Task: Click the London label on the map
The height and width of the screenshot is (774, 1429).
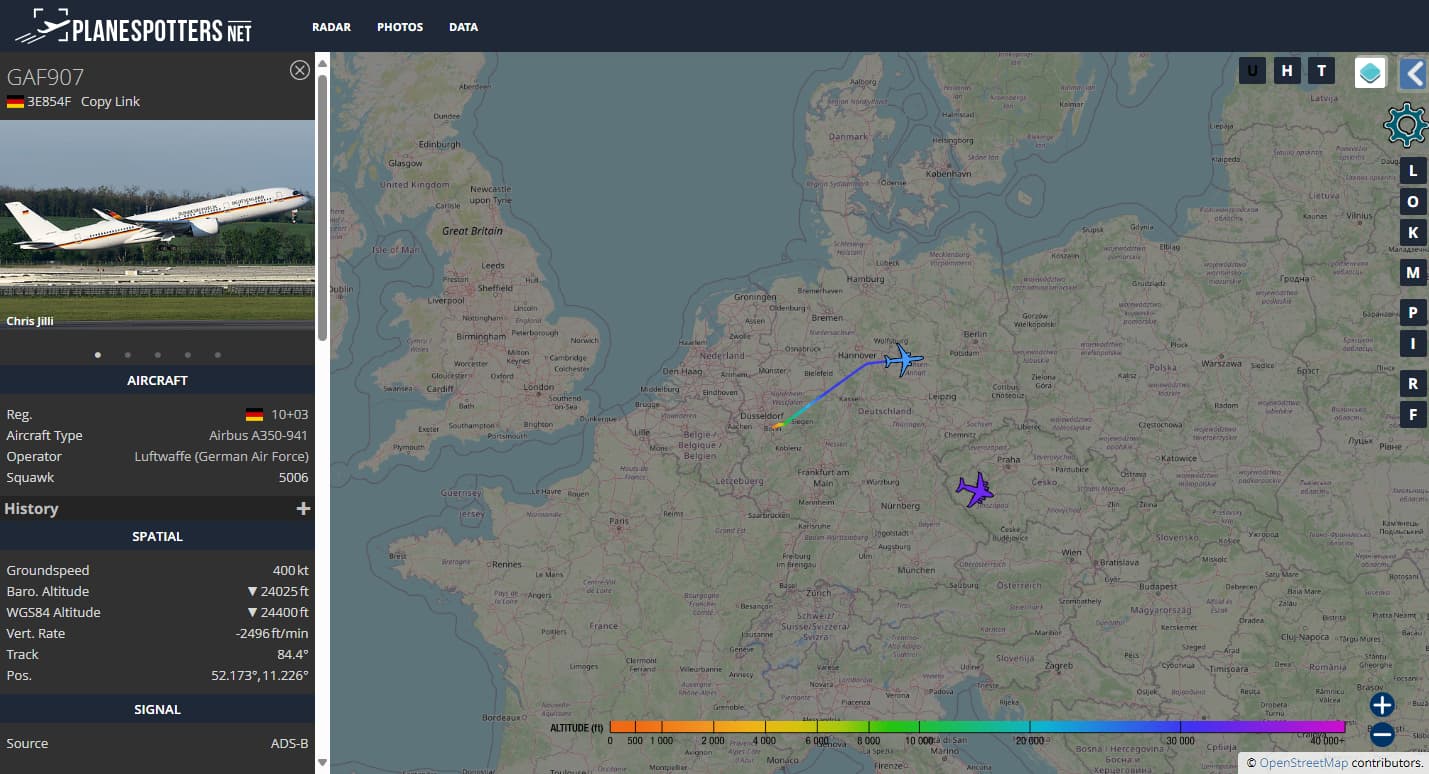Action: (x=538, y=387)
